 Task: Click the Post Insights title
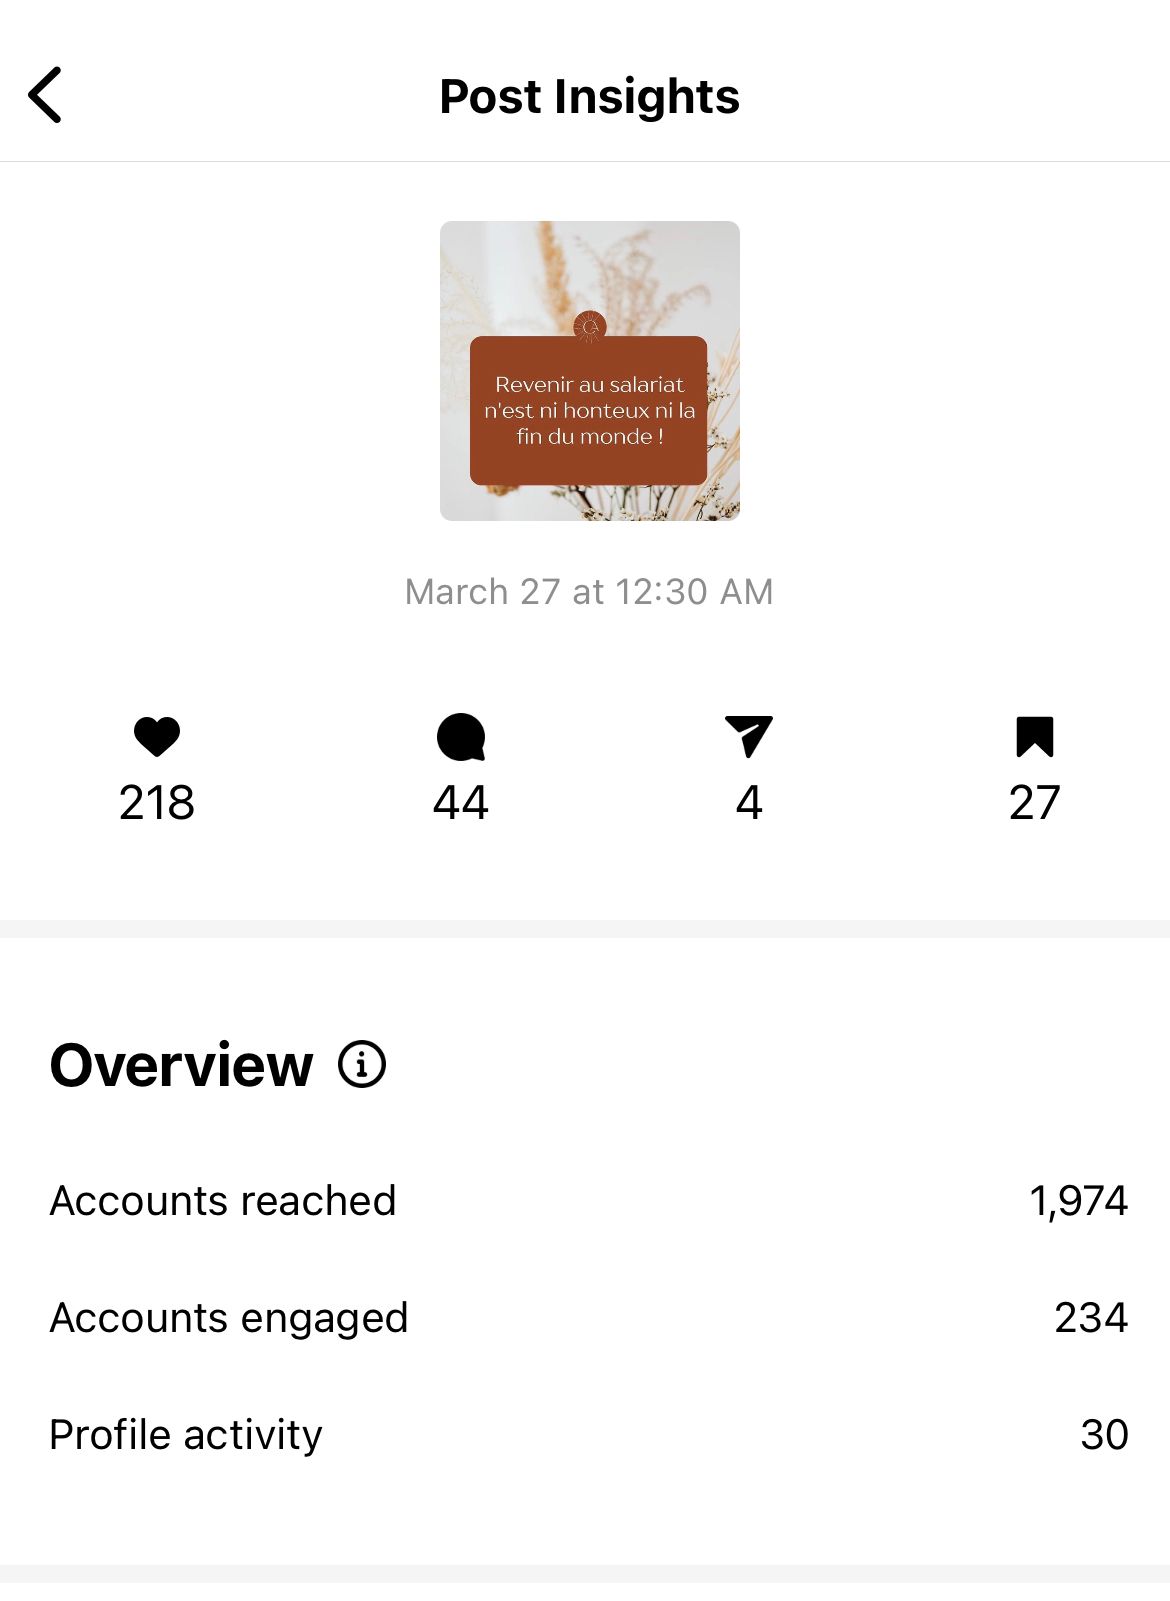coord(590,97)
